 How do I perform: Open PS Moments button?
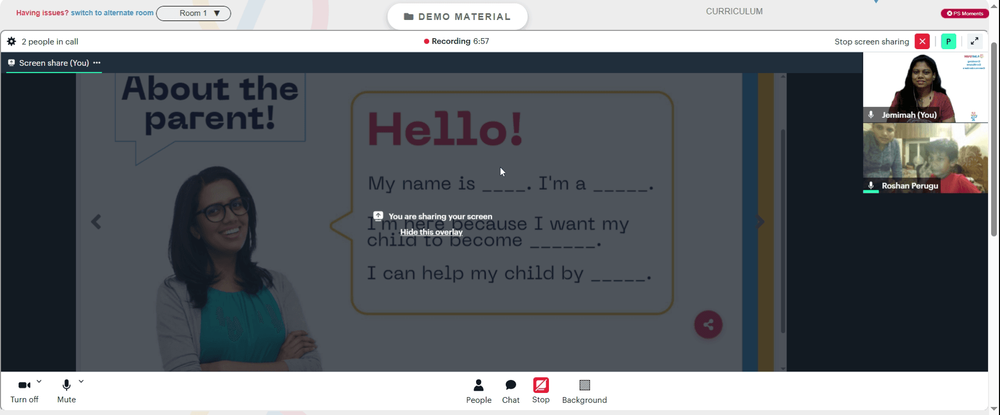point(964,13)
